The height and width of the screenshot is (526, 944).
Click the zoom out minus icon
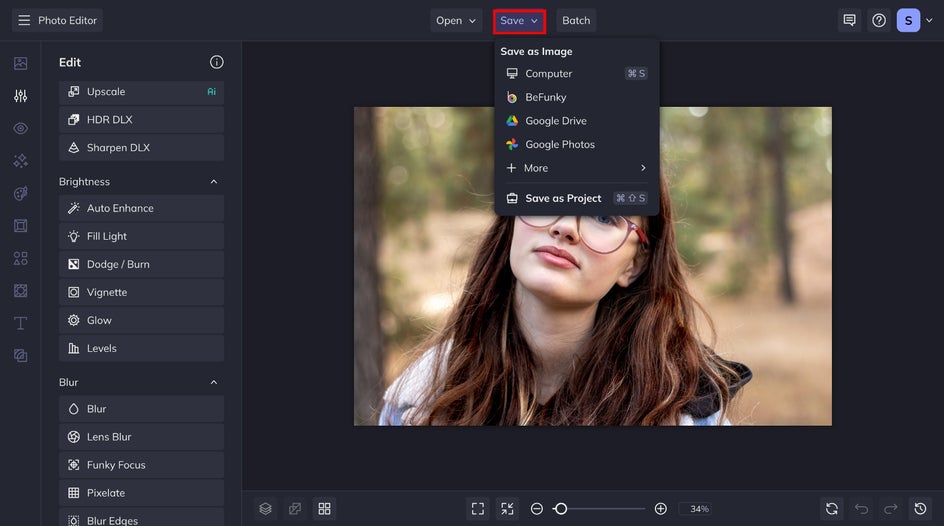[537, 509]
